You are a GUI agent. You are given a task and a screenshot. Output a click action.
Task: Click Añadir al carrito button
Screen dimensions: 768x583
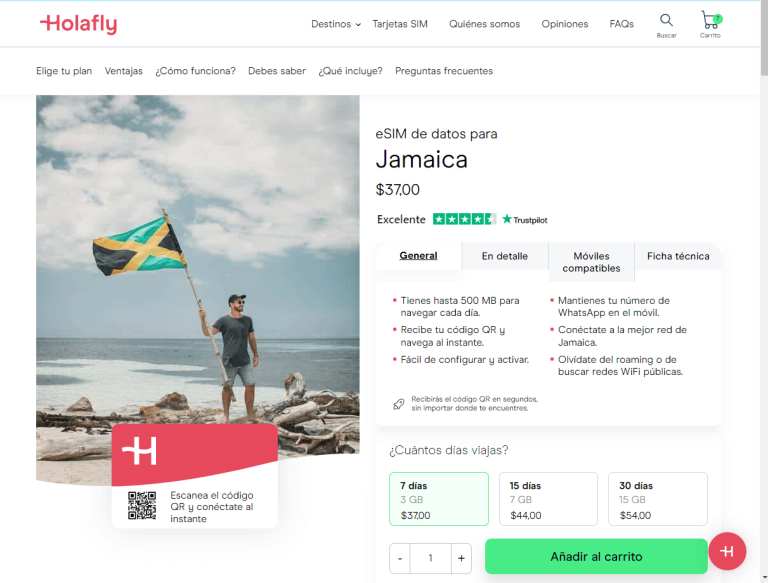click(x=596, y=556)
